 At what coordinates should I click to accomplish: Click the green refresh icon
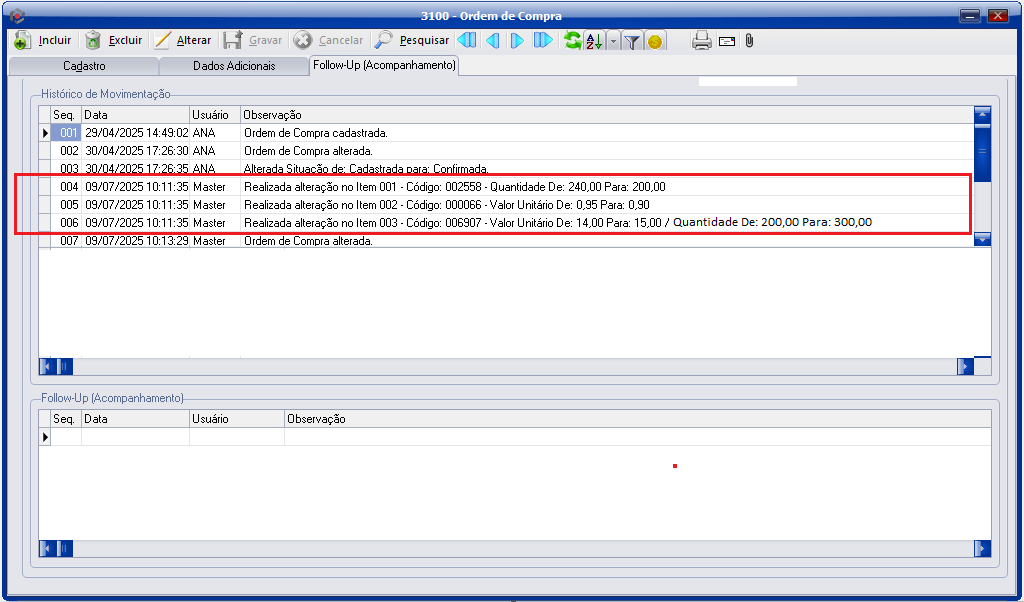pos(572,41)
